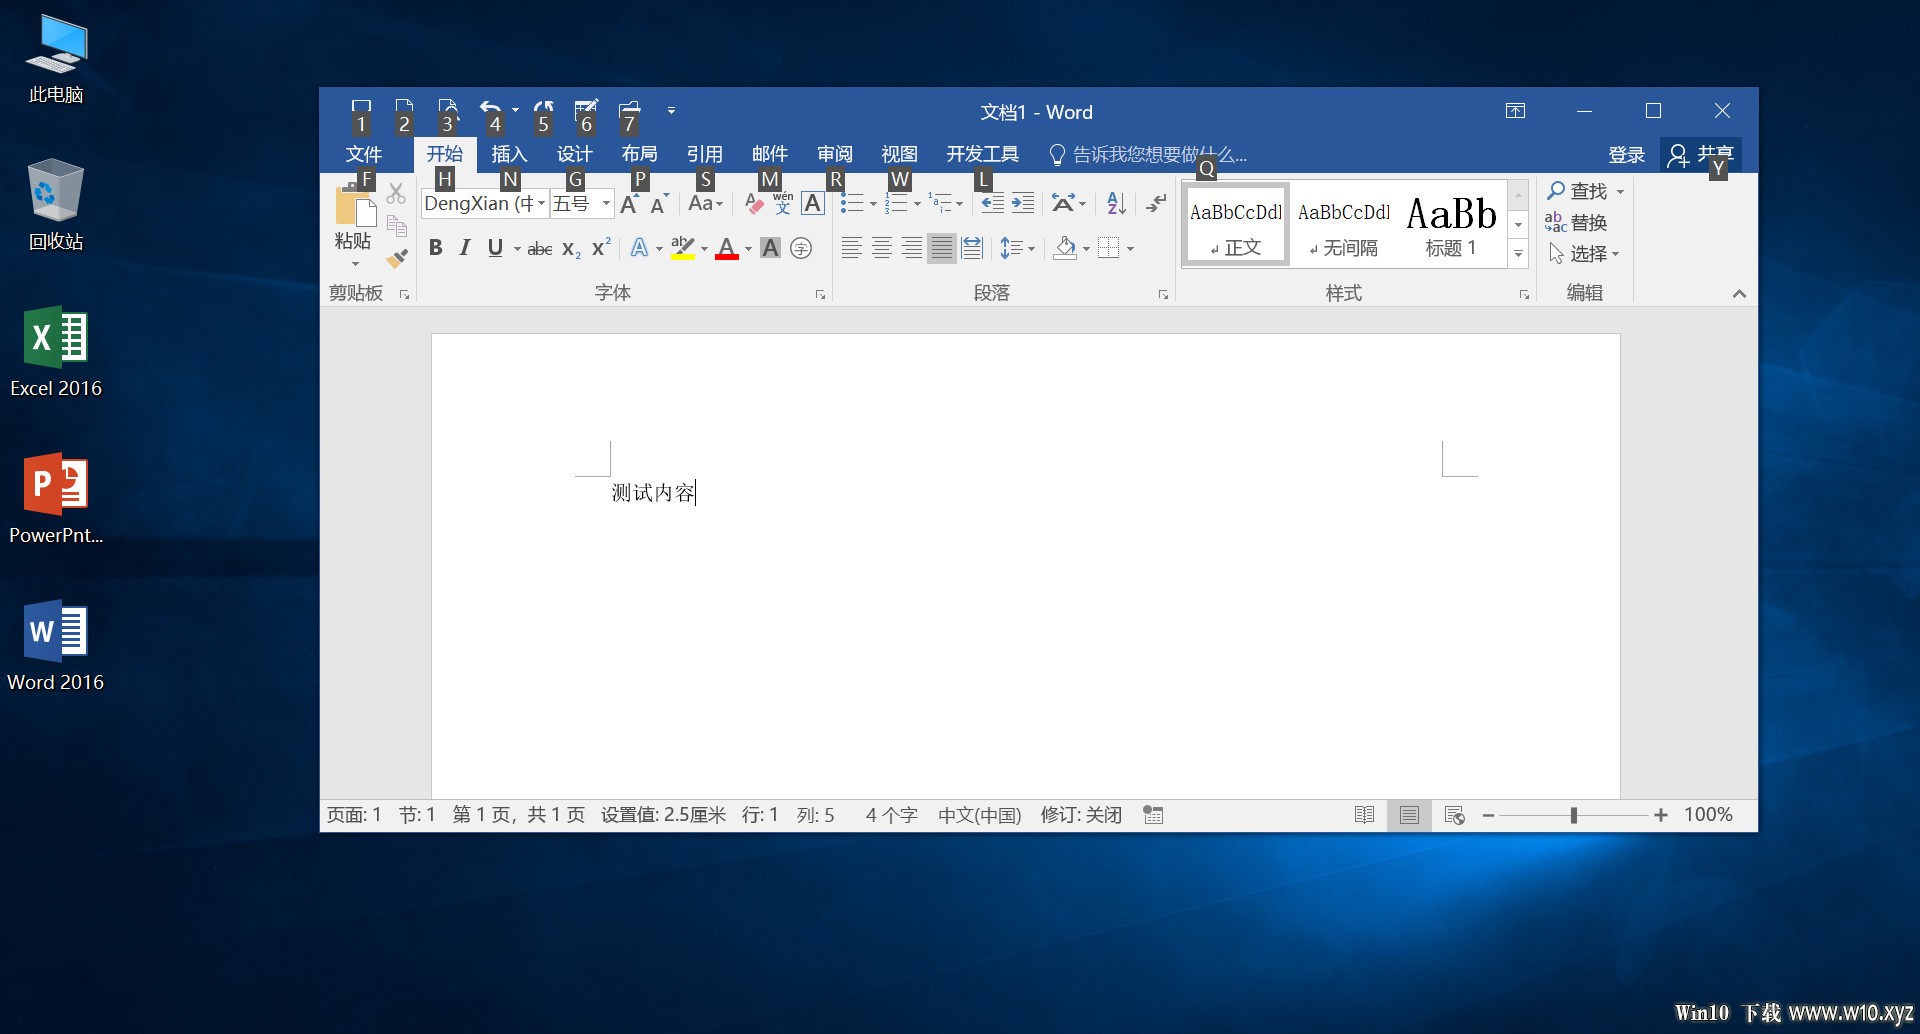
Task: Increase font size with larger A icon
Action: pyautogui.click(x=630, y=204)
